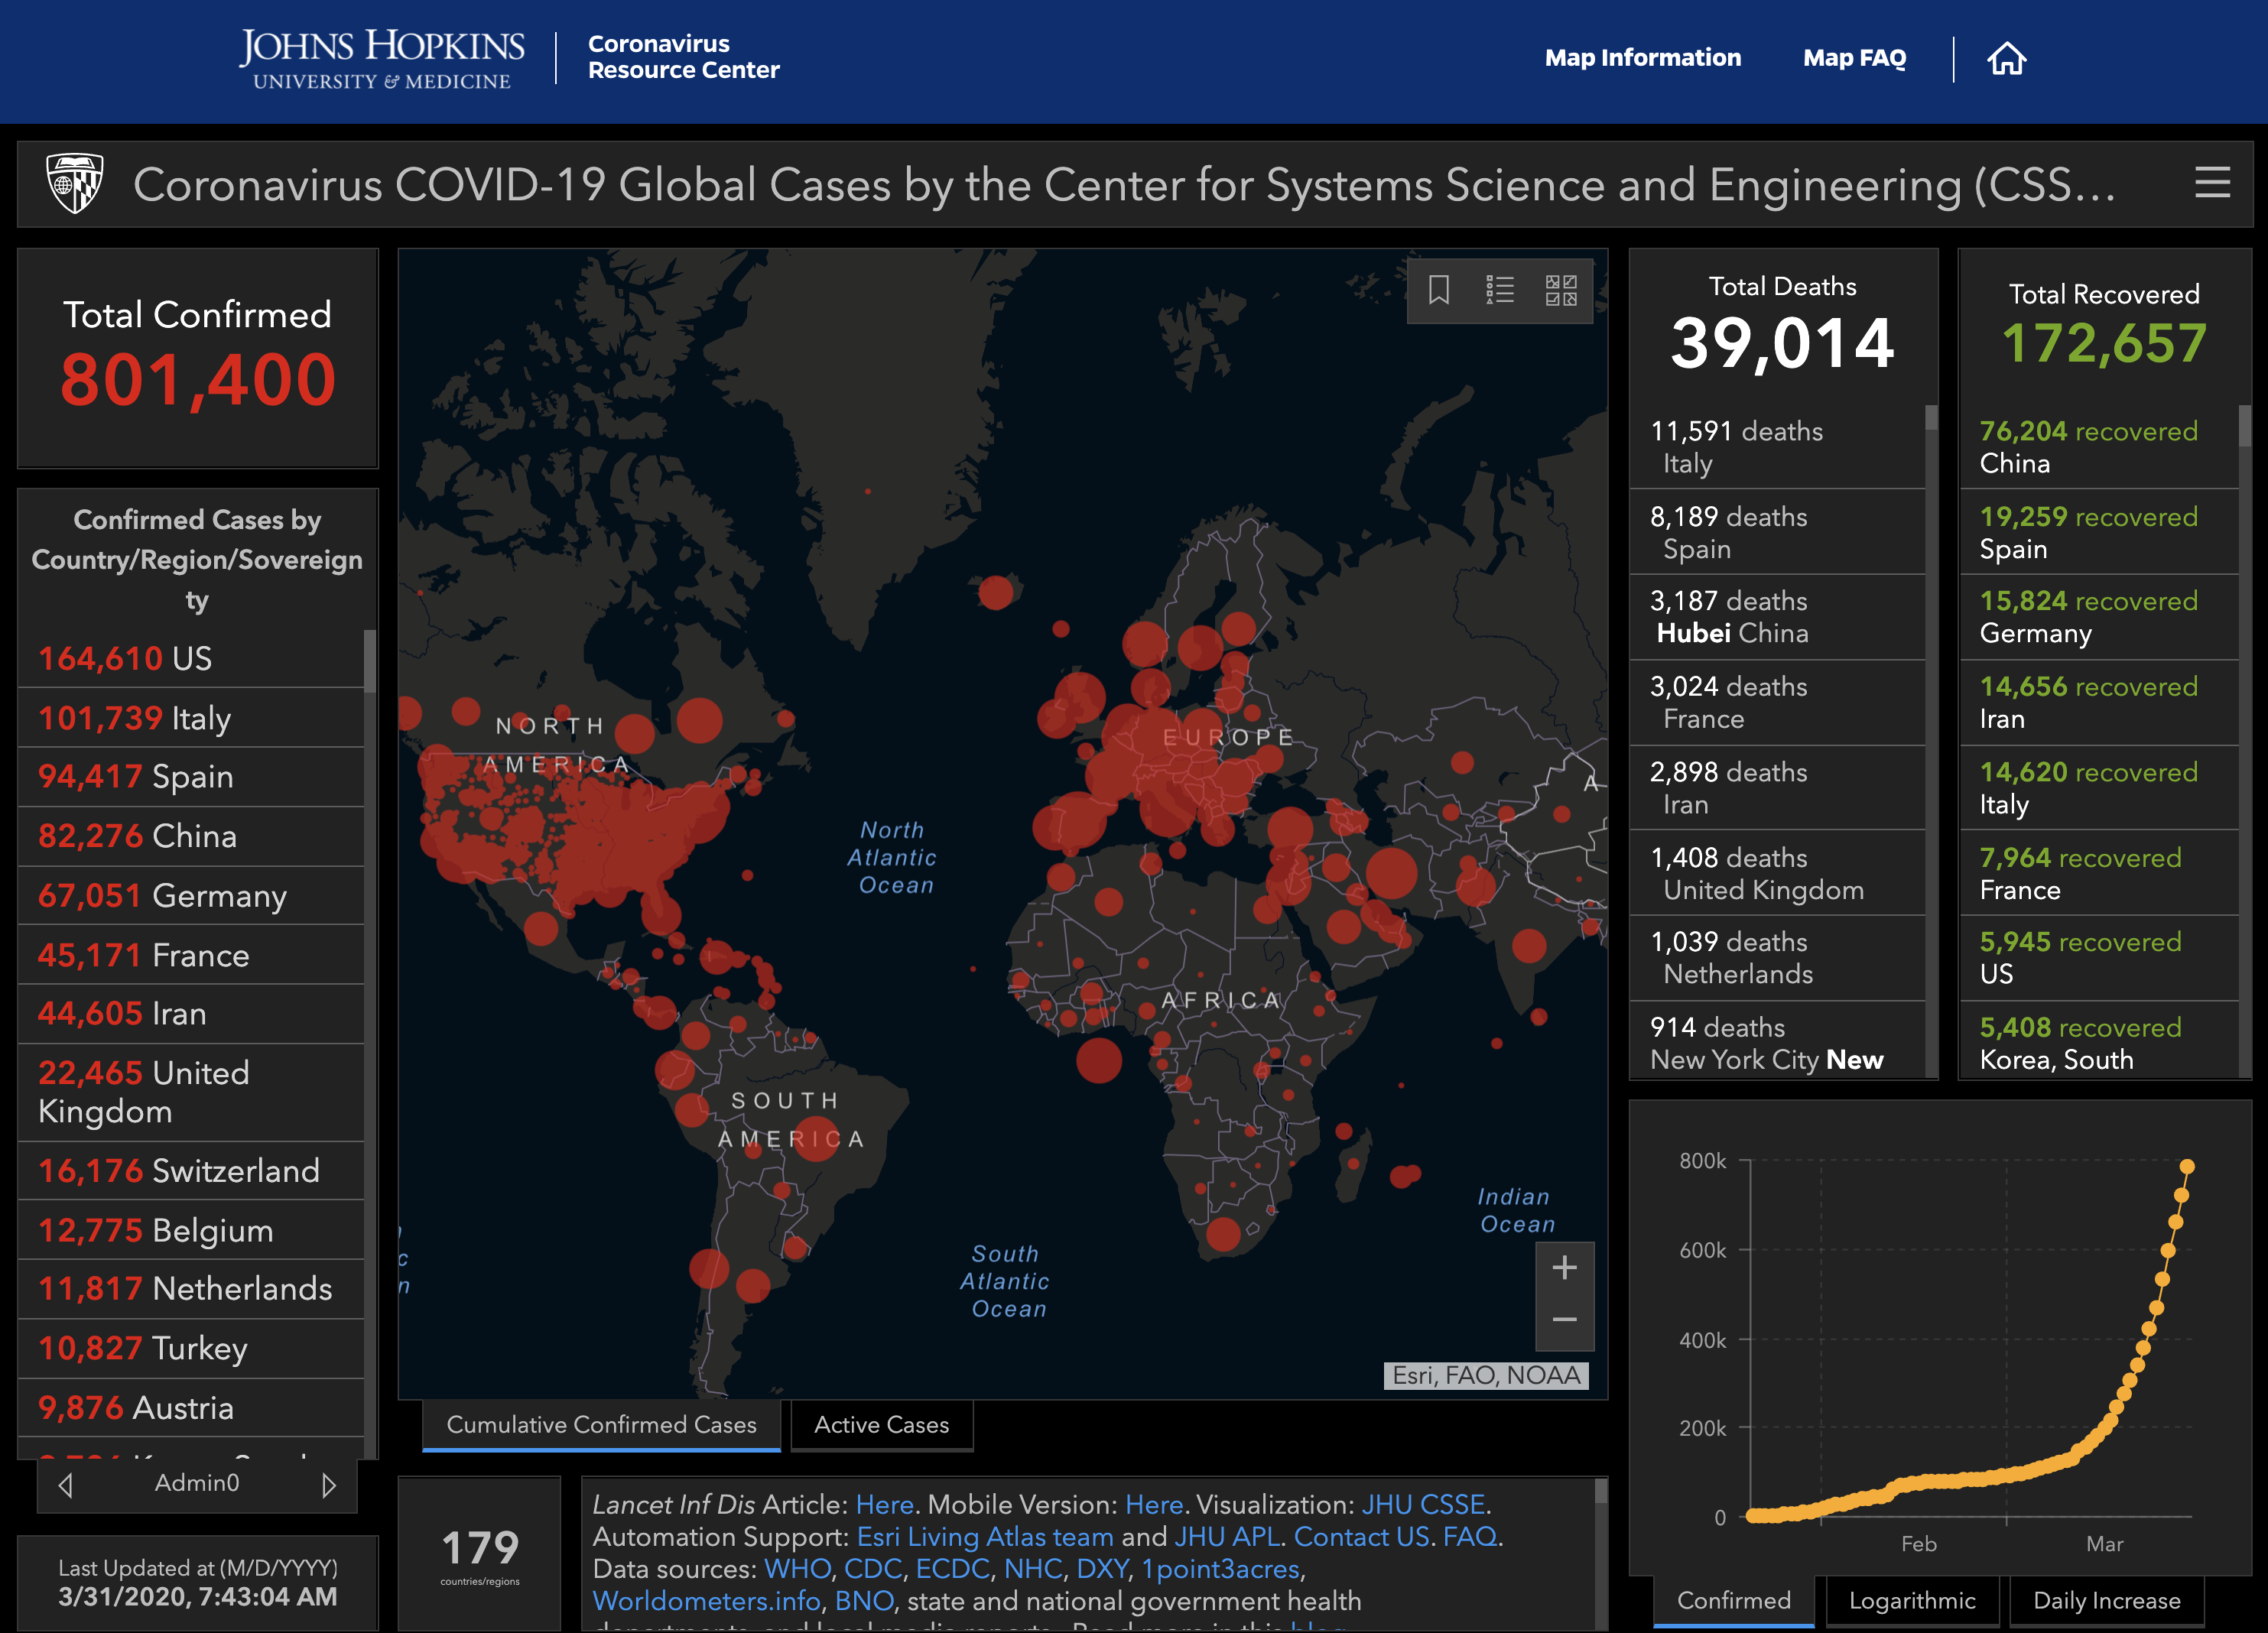Select 101,739 Italy row

click(x=190, y=717)
